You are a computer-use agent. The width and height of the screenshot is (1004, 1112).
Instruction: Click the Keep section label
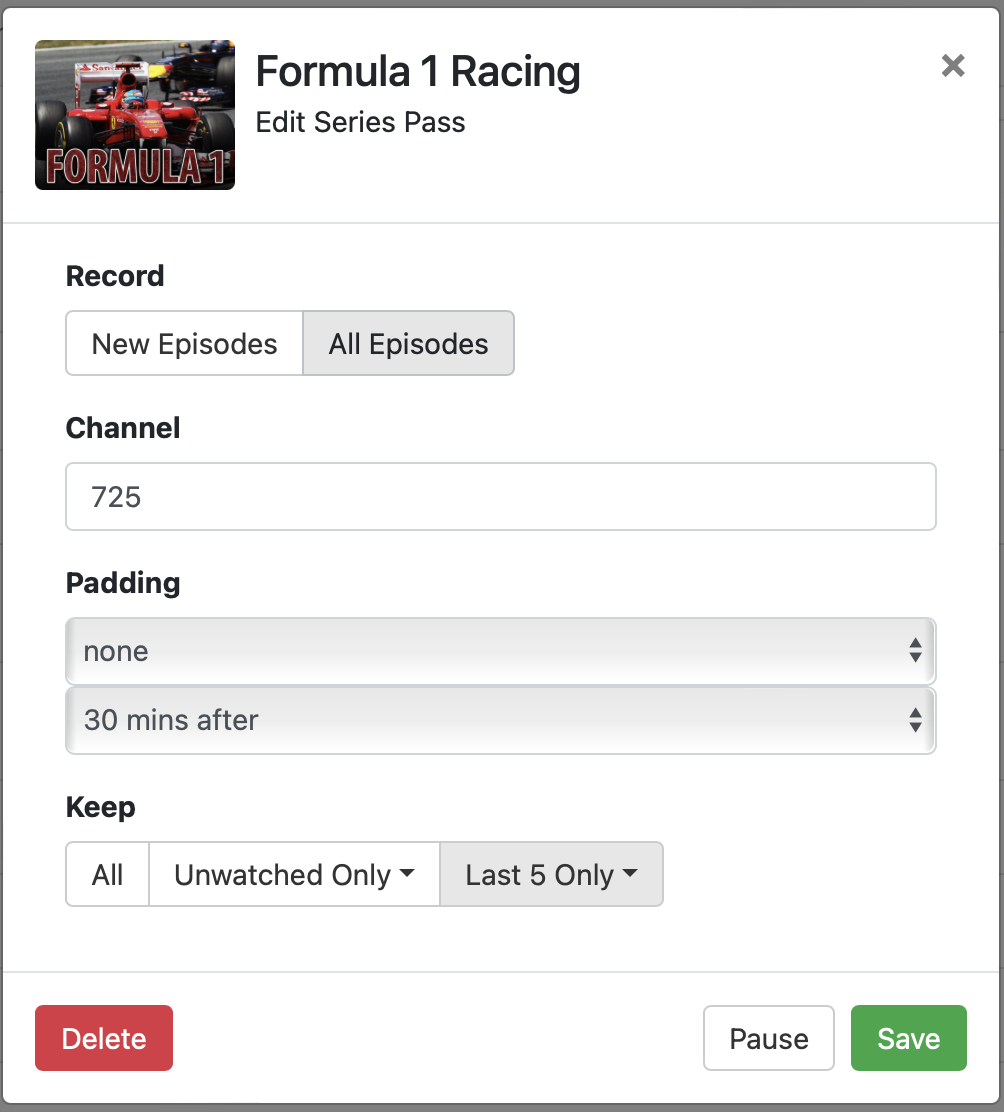tap(100, 807)
